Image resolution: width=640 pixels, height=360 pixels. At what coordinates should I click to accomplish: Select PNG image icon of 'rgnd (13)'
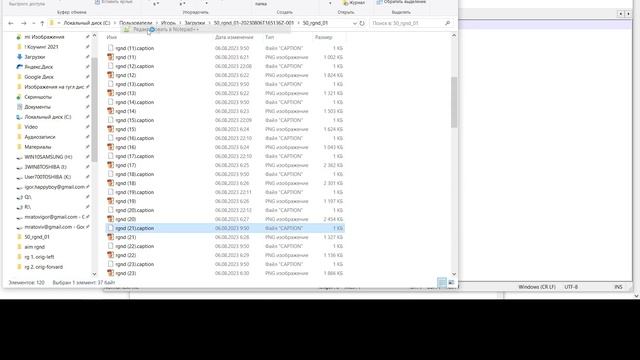[110, 93]
